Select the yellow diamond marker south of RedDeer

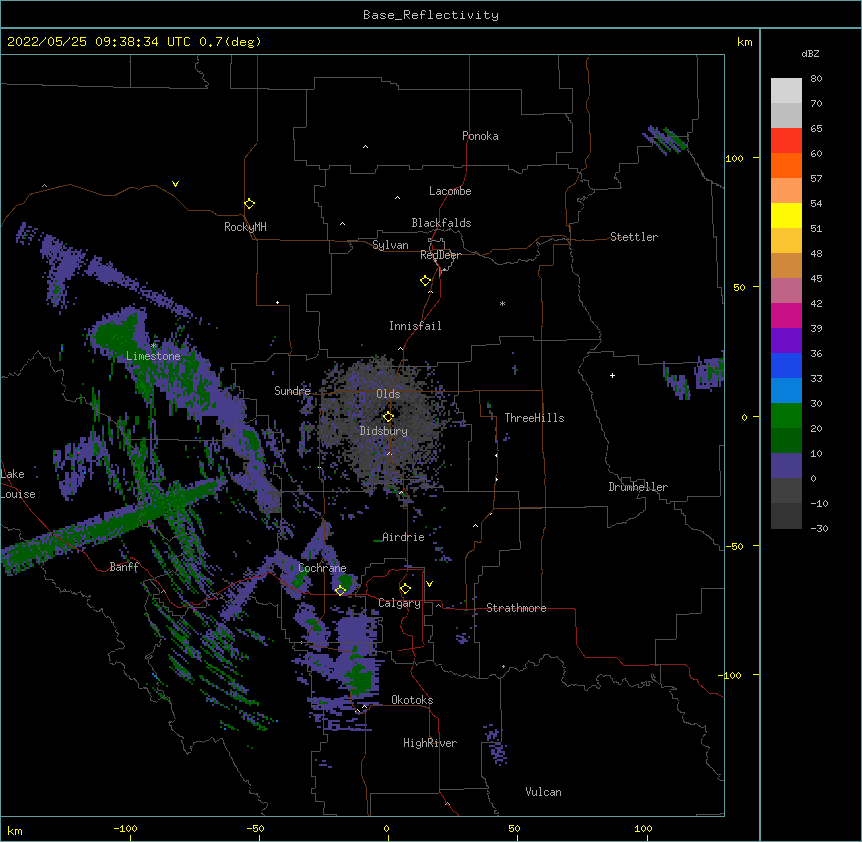pos(426,280)
